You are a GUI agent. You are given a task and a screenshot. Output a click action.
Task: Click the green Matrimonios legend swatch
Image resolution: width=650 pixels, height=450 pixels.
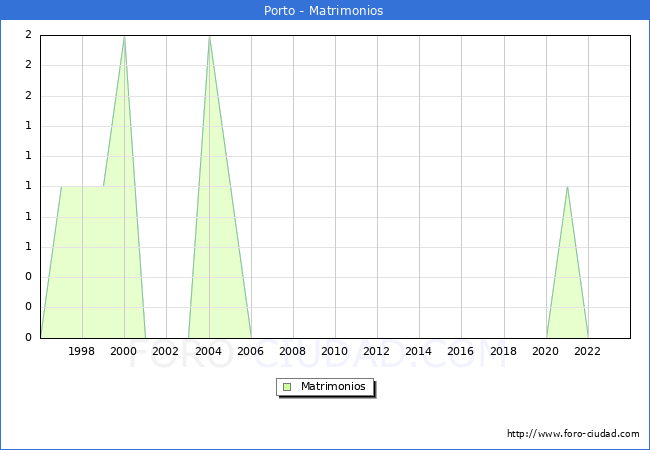pyautogui.click(x=286, y=386)
